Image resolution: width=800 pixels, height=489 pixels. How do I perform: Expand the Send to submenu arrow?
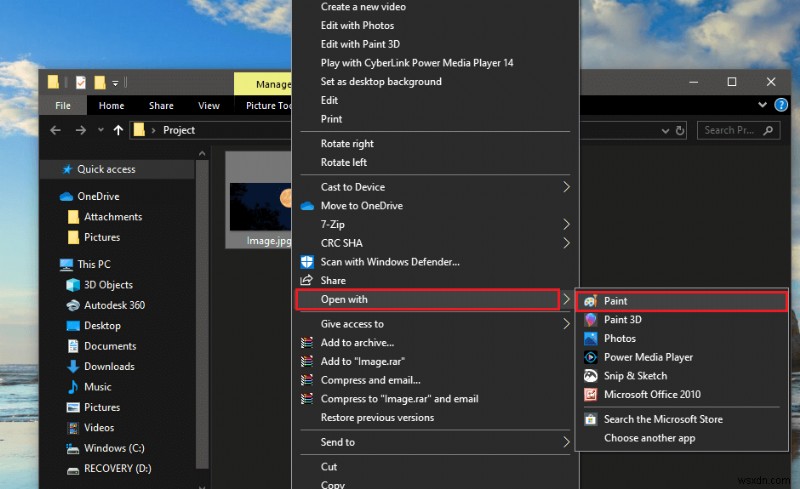[x=566, y=442]
